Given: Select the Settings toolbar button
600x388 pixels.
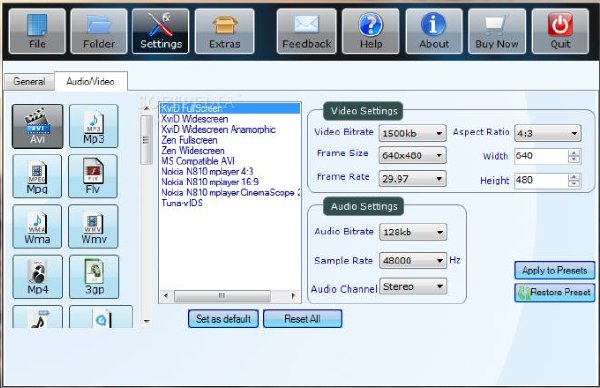Looking at the screenshot, I should (161, 31).
